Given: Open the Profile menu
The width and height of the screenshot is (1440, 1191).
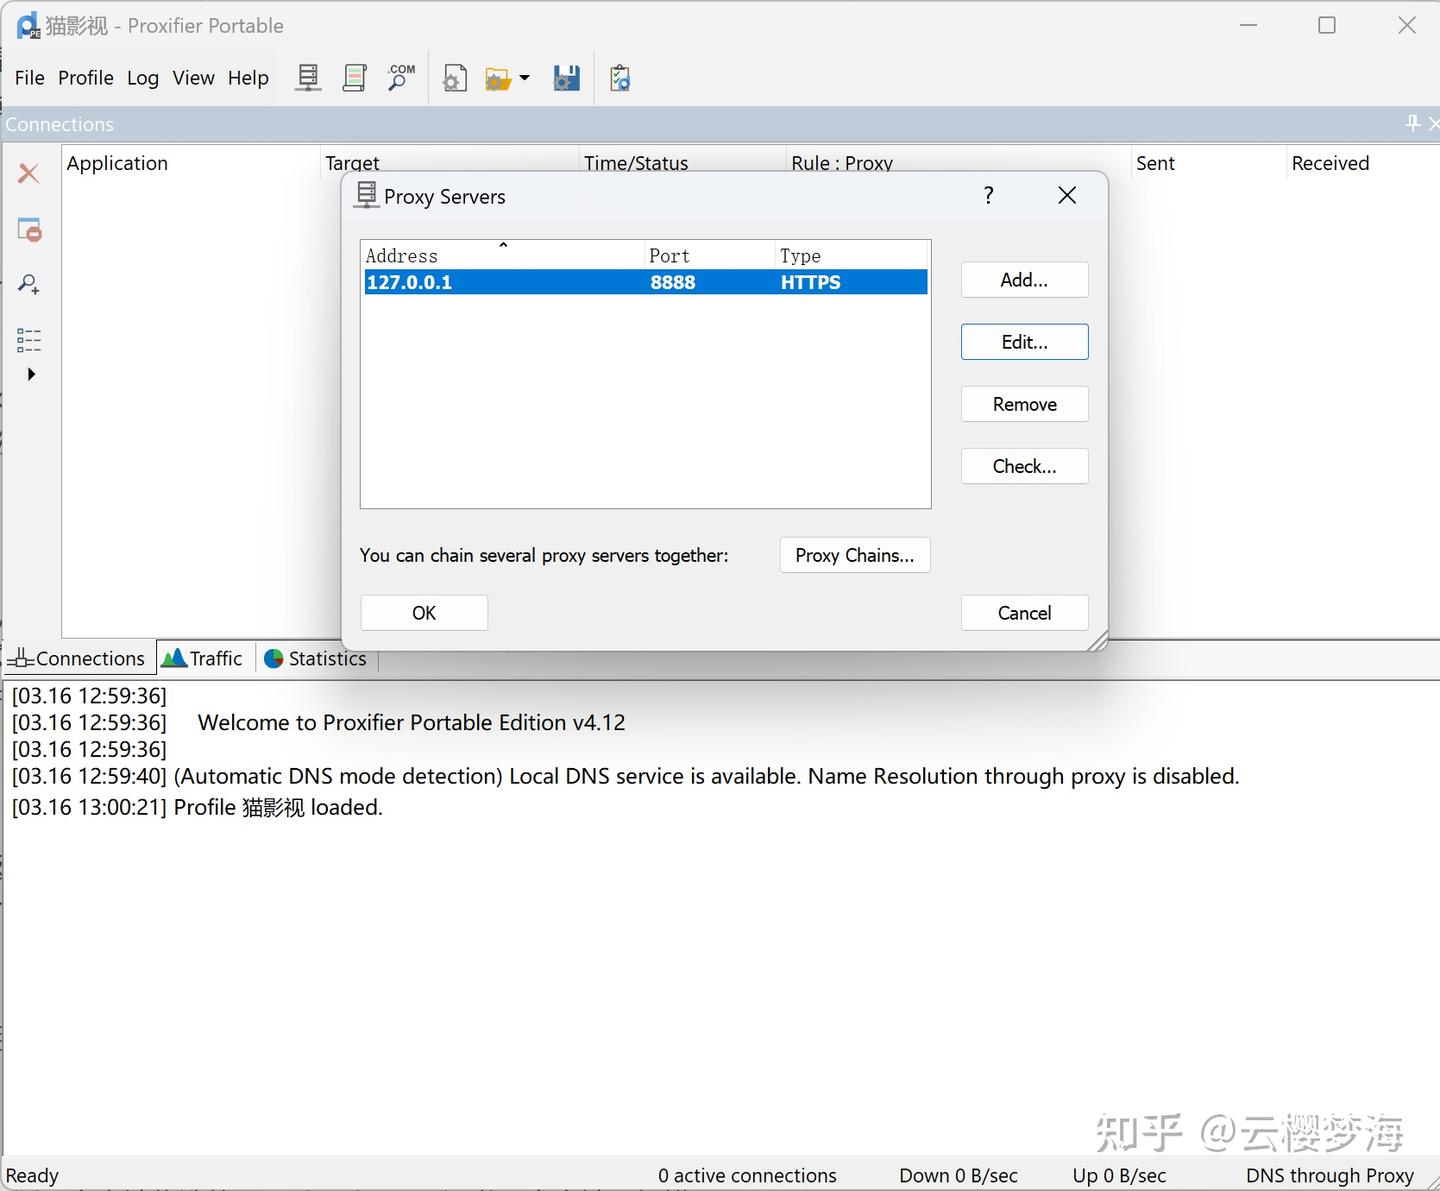Looking at the screenshot, I should coord(85,78).
